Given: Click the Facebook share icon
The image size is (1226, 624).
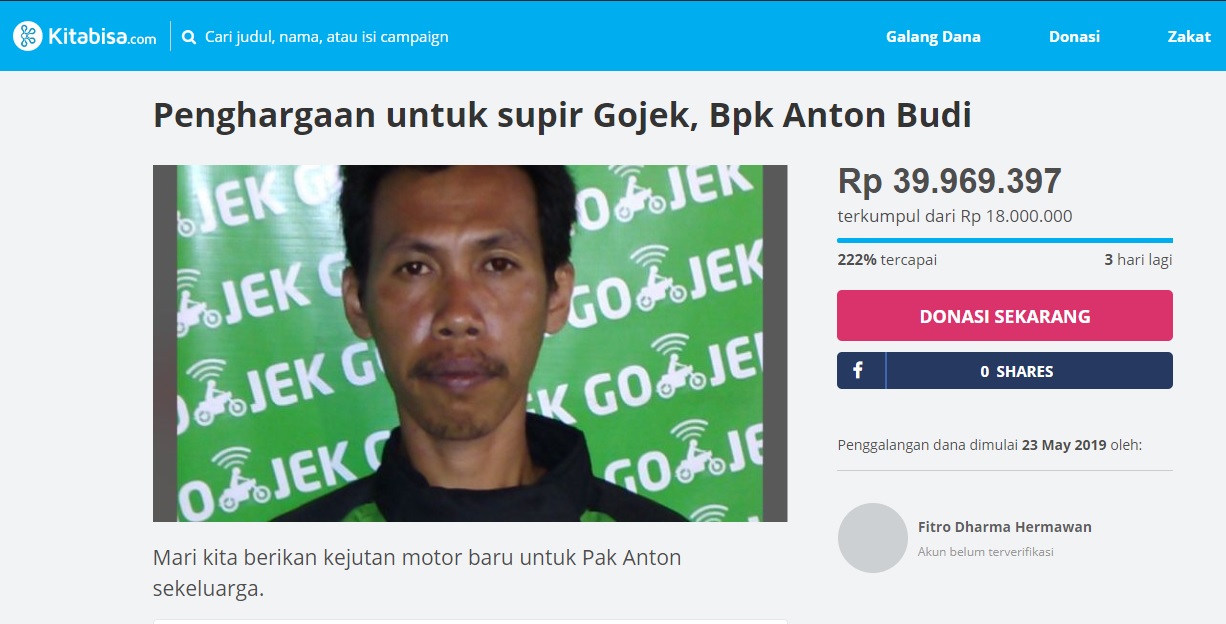Looking at the screenshot, I should pyautogui.click(x=858, y=370).
